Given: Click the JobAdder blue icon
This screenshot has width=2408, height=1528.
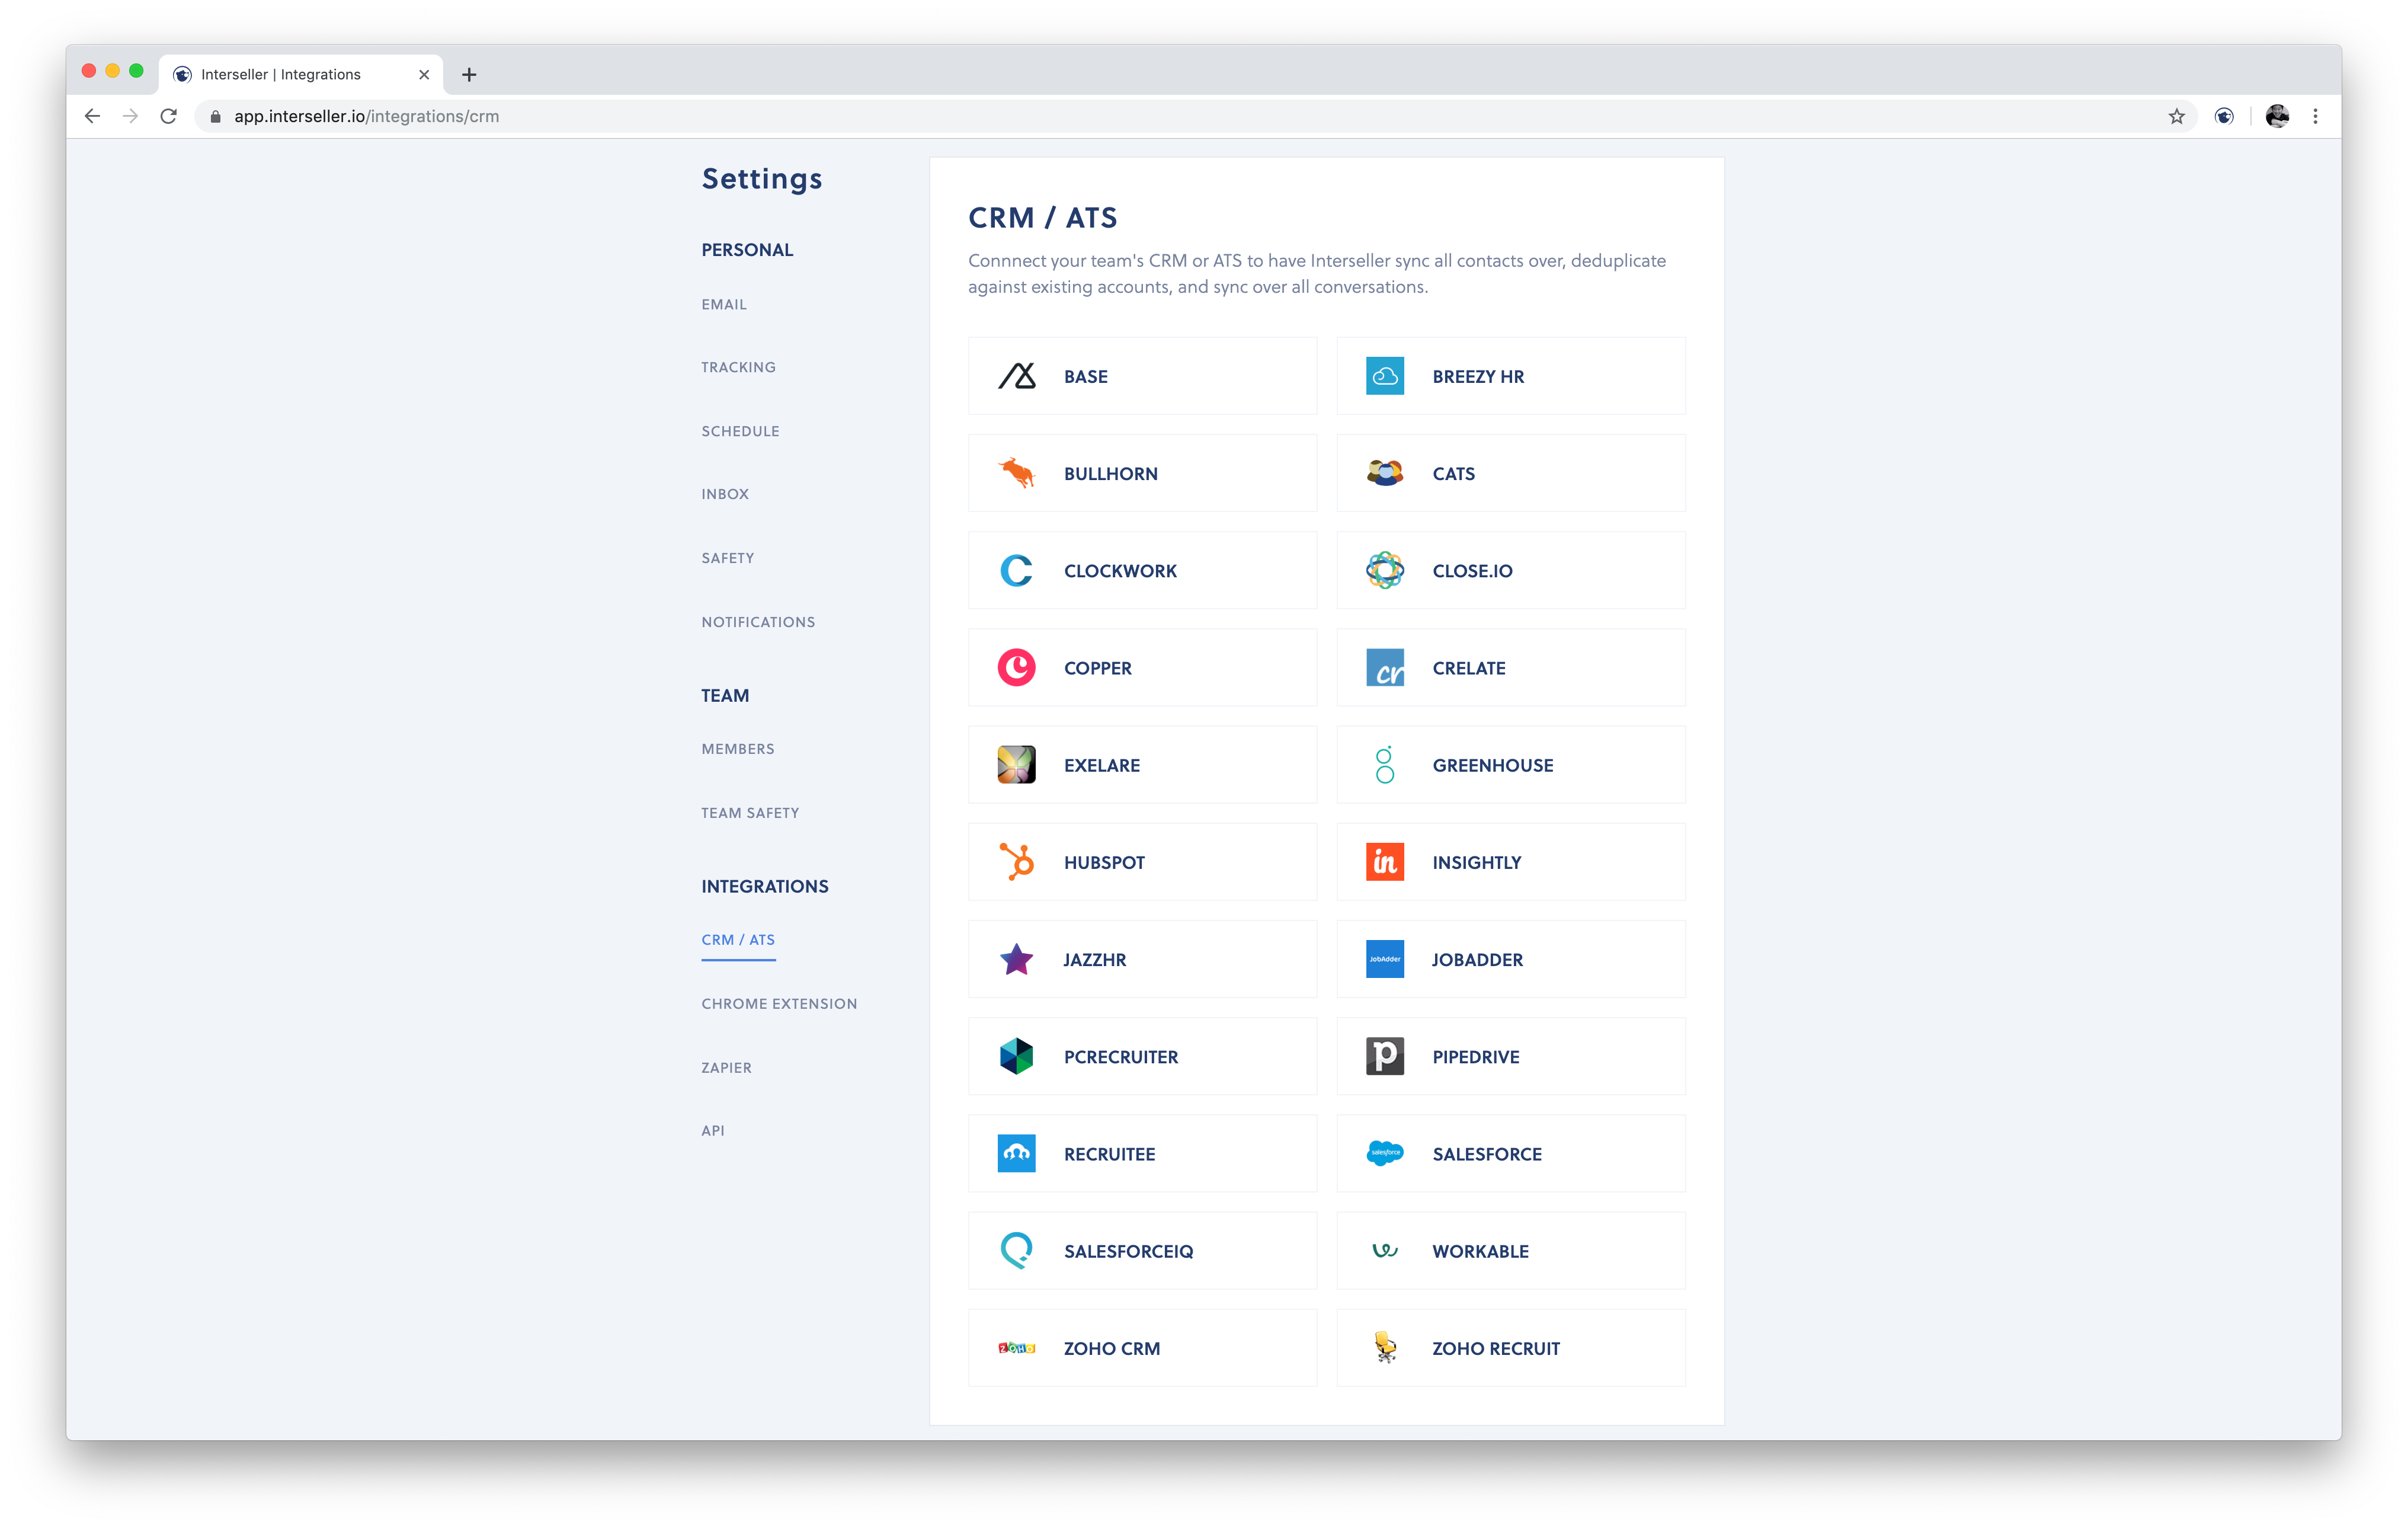Looking at the screenshot, I should pyautogui.click(x=1384, y=959).
